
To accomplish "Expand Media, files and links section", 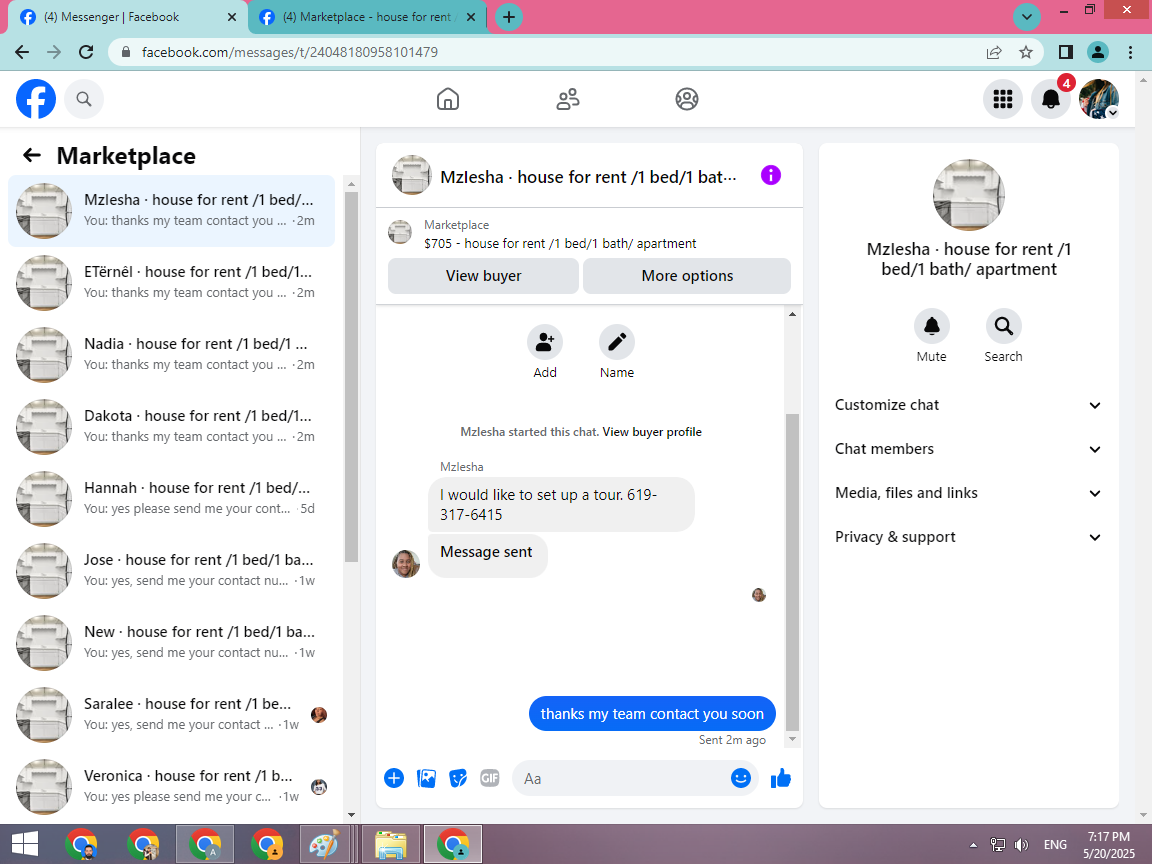I will 968,493.
